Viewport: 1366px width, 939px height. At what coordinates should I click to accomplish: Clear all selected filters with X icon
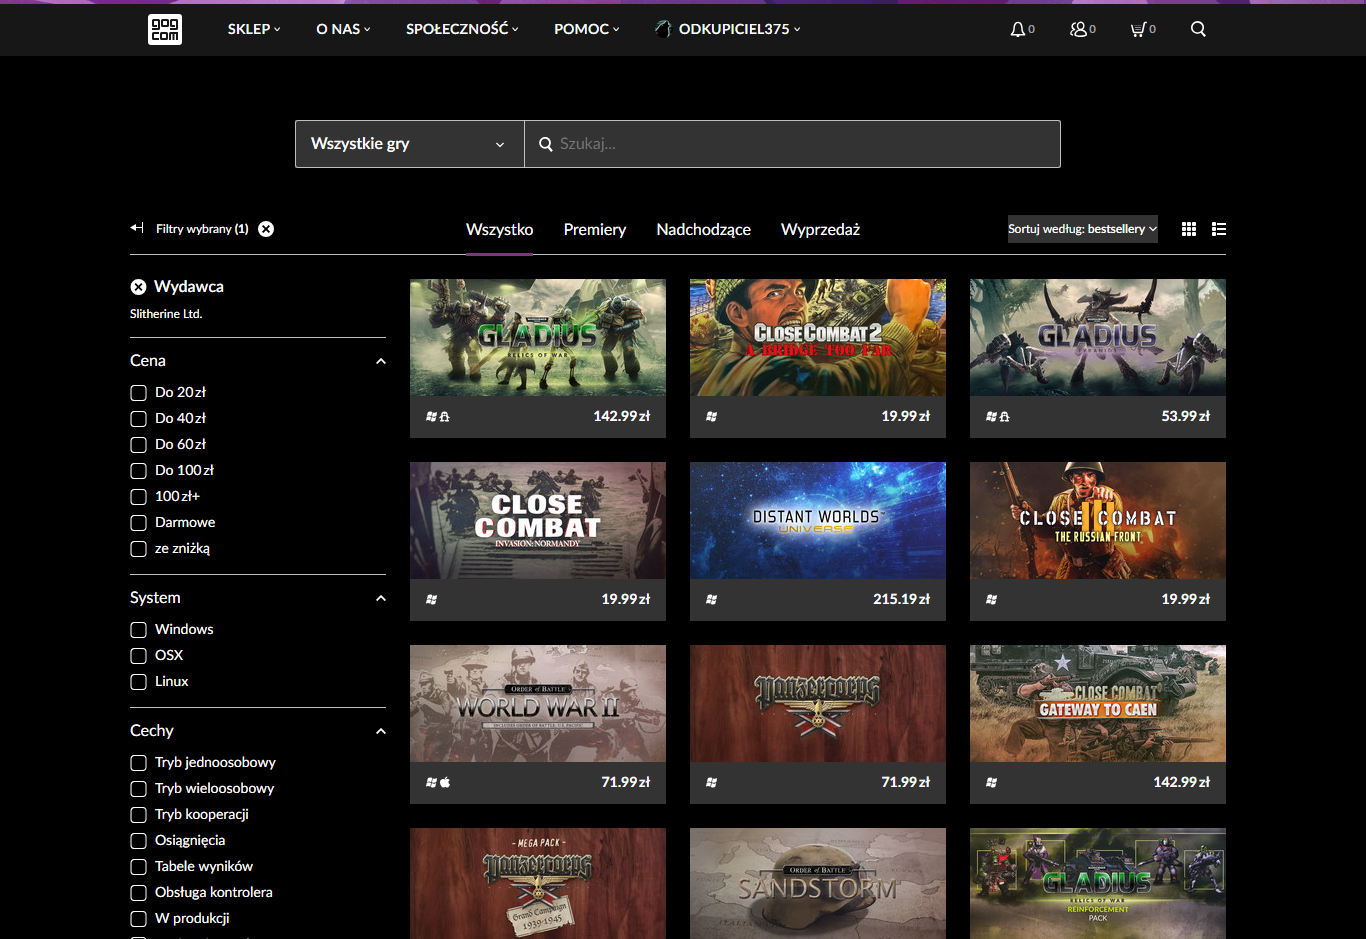click(x=266, y=229)
